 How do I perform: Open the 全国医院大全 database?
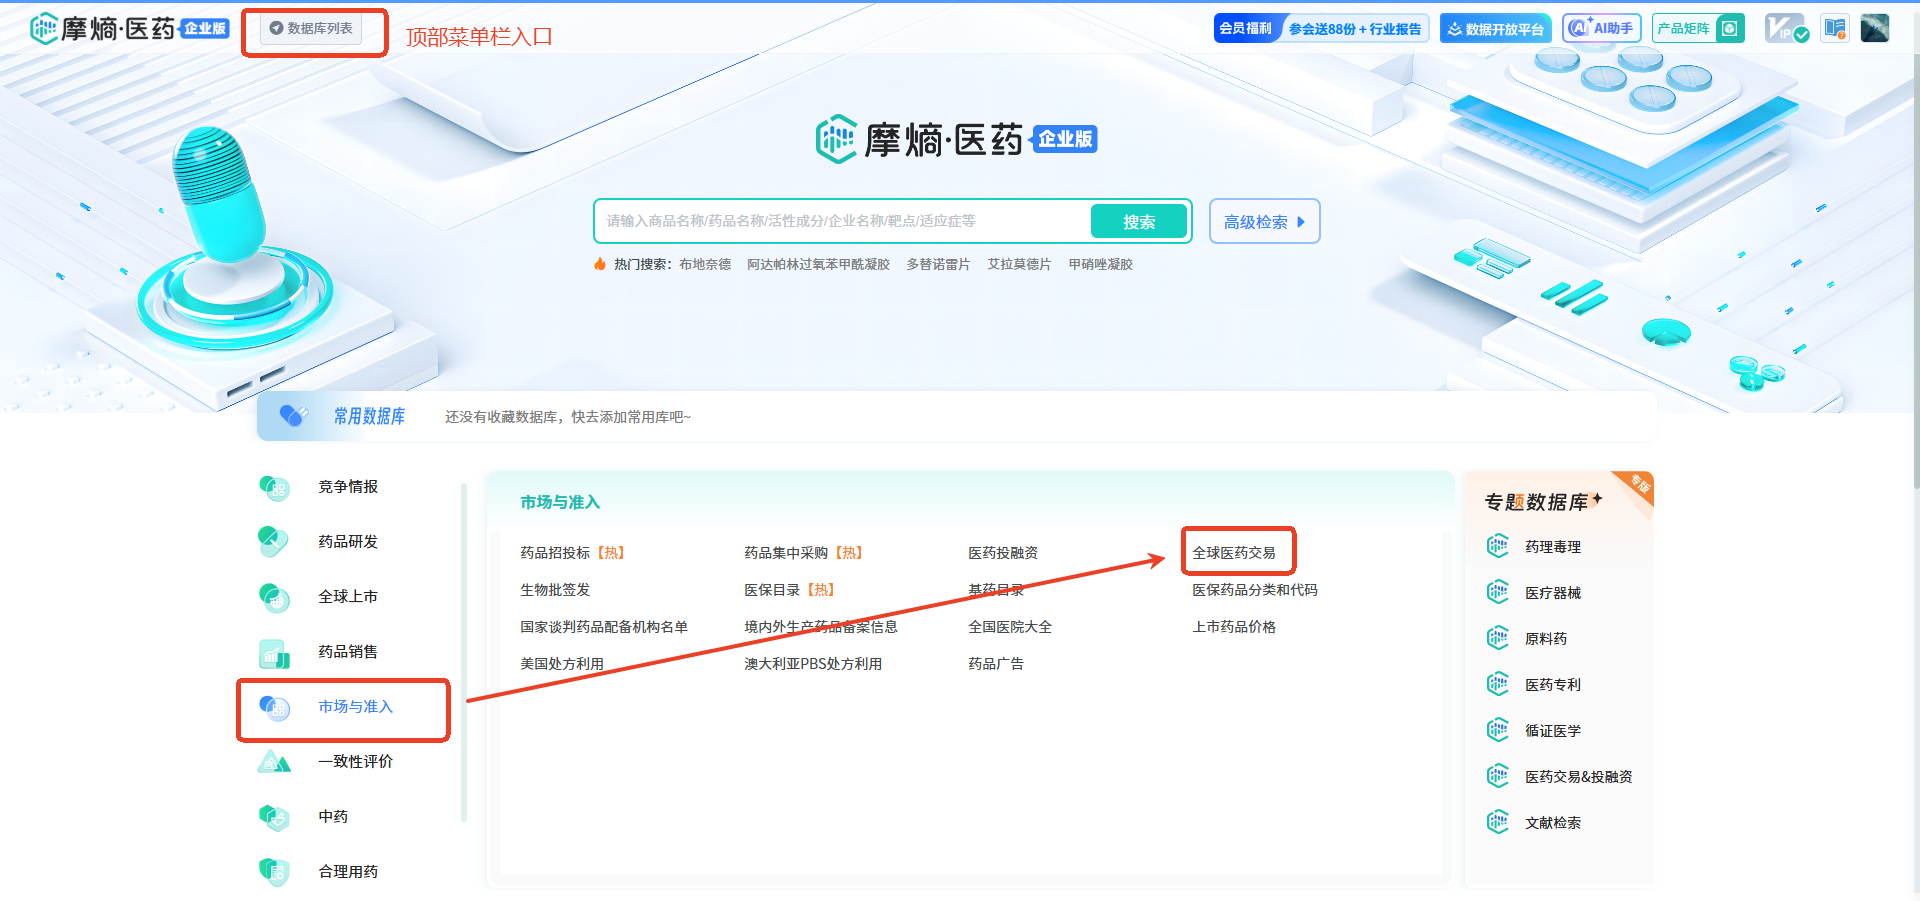click(x=1010, y=627)
